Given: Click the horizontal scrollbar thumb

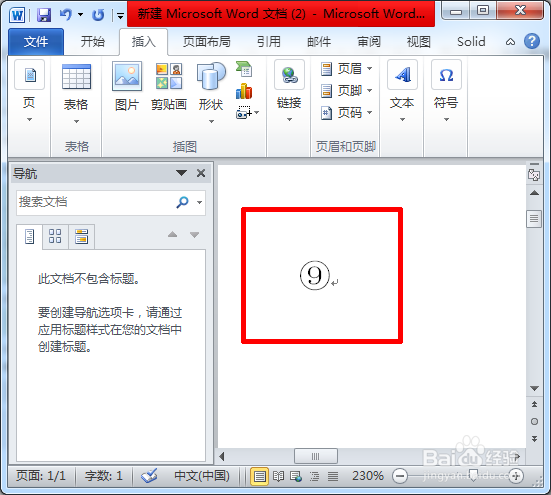Looking at the screenshot, I should [316, 456].
